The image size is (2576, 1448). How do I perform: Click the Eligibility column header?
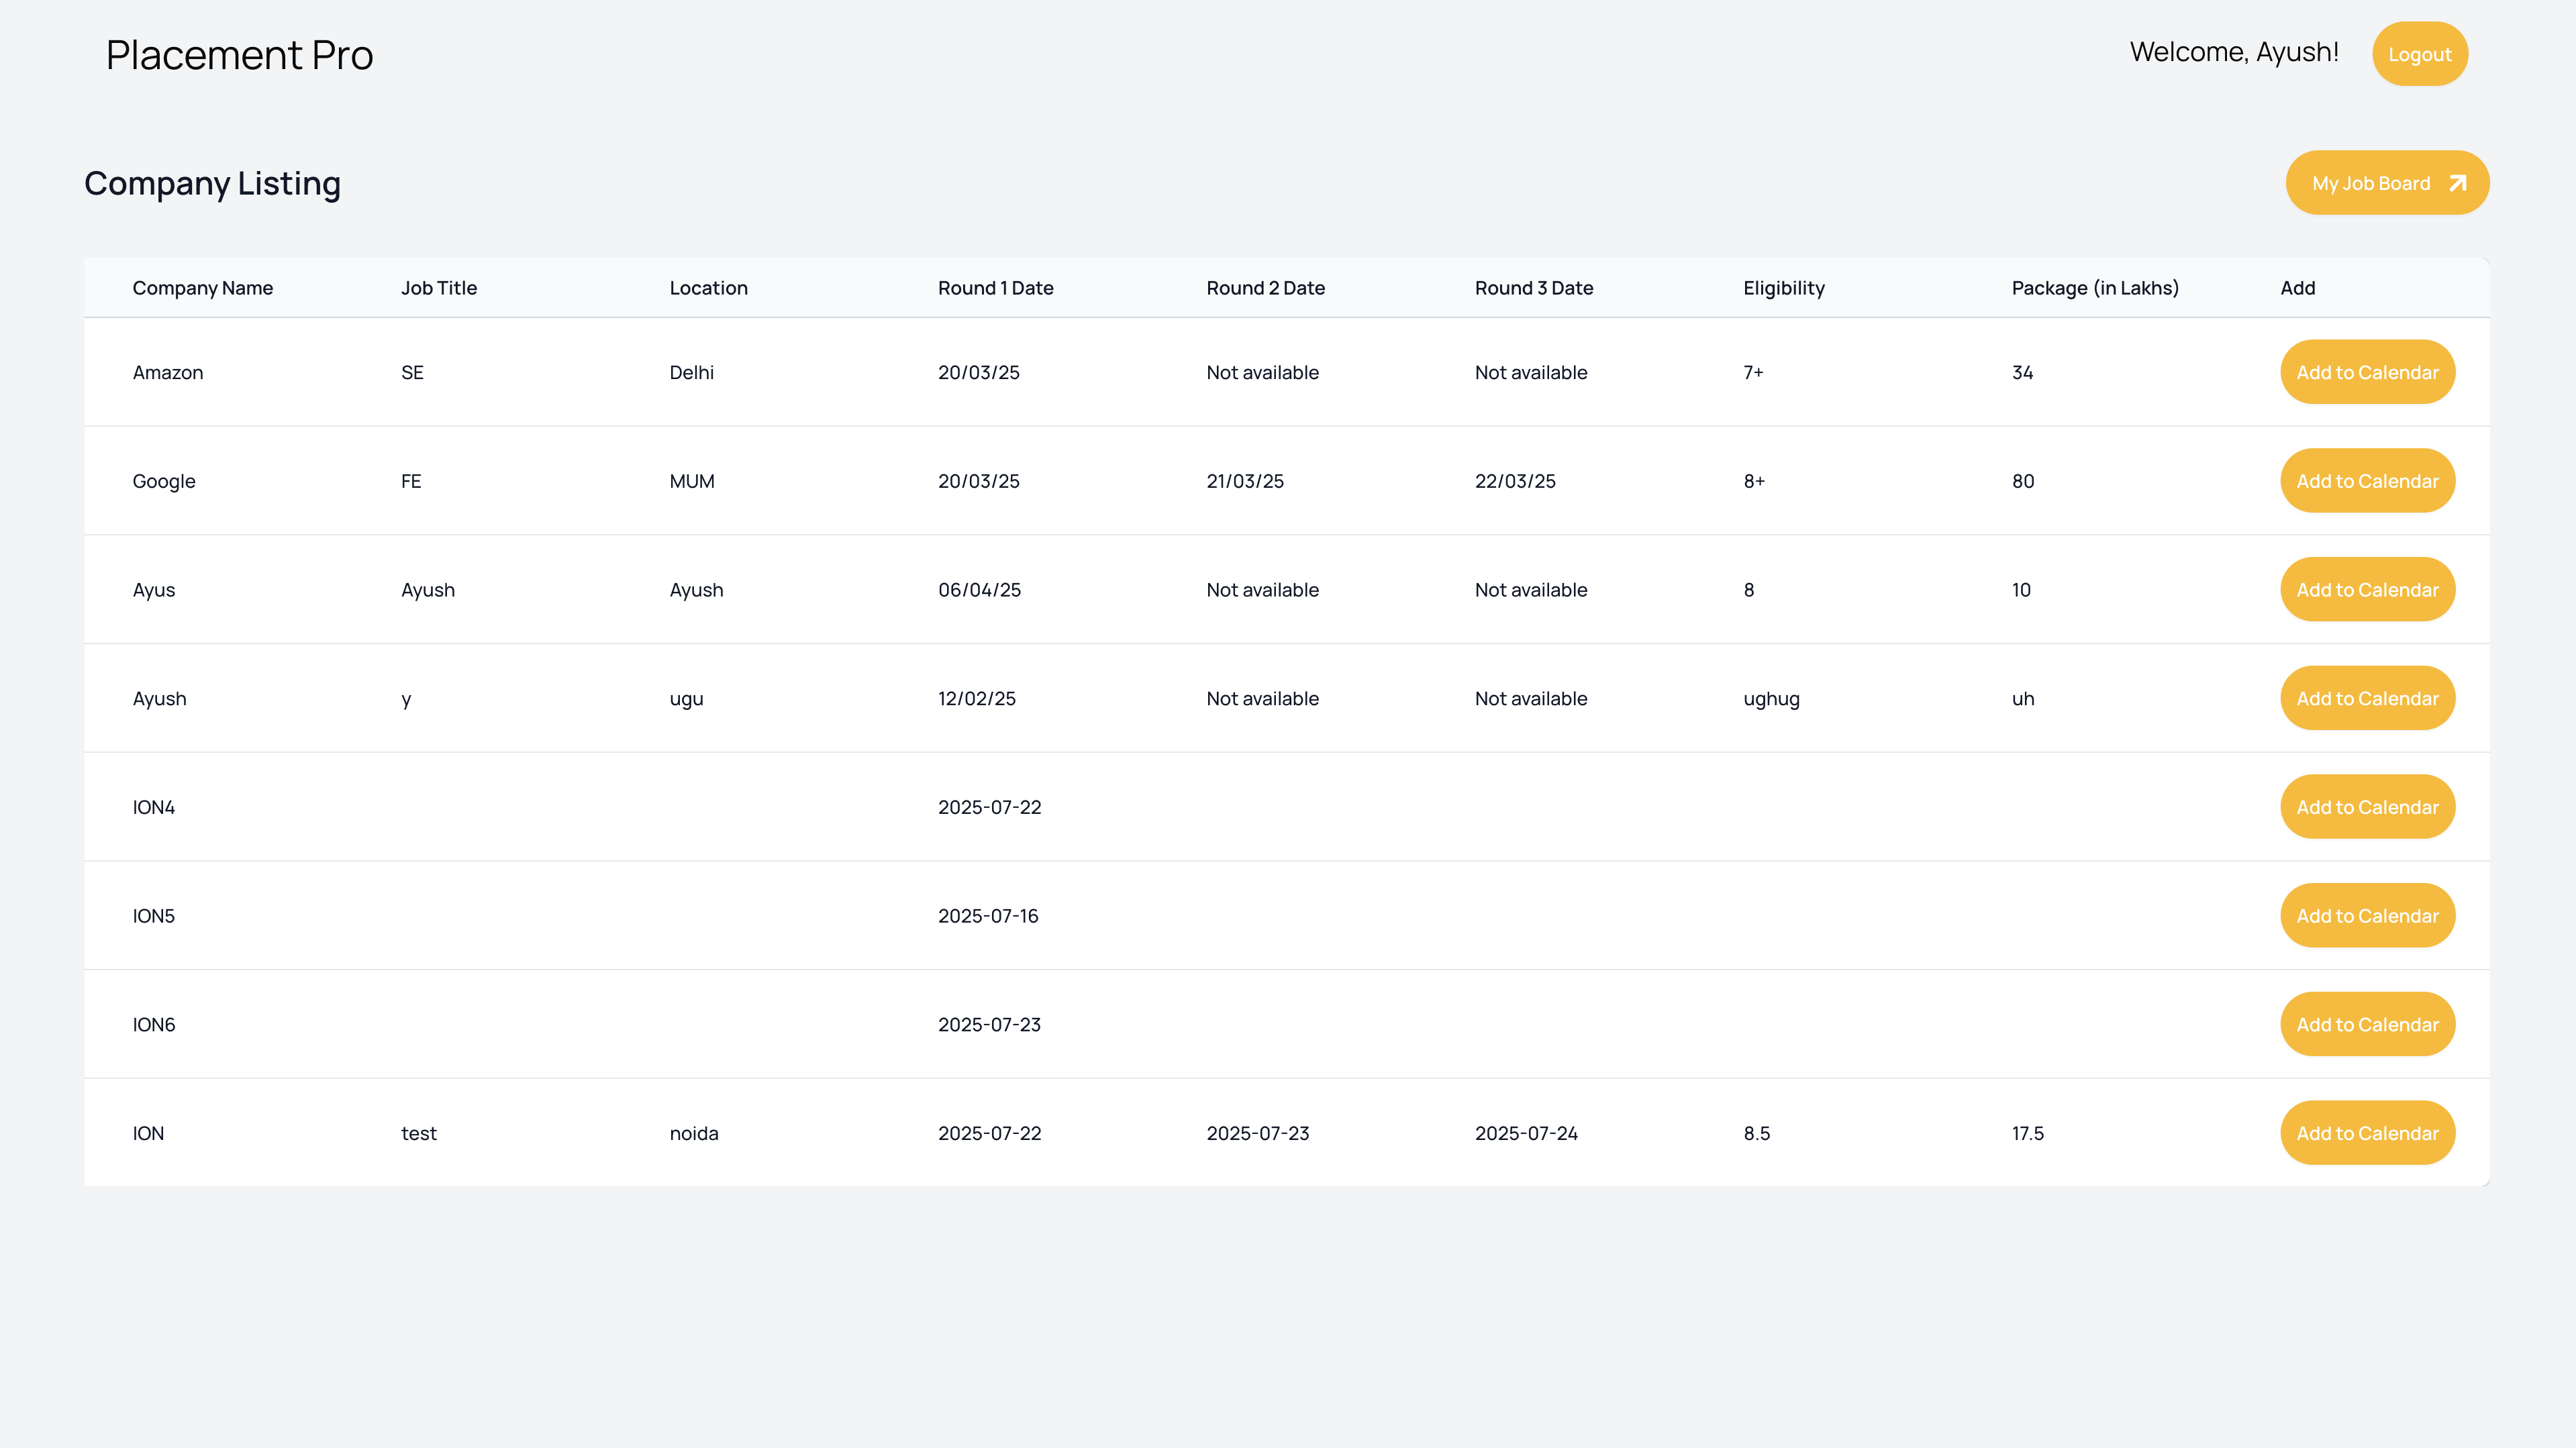pos(1783,288)
